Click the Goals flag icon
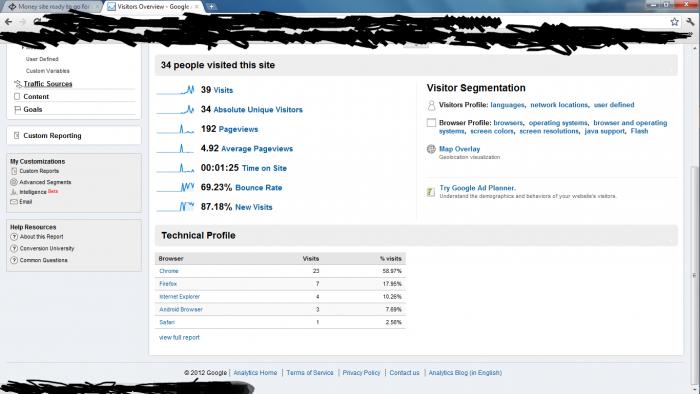700x394 pixels. tap(17, 109)
